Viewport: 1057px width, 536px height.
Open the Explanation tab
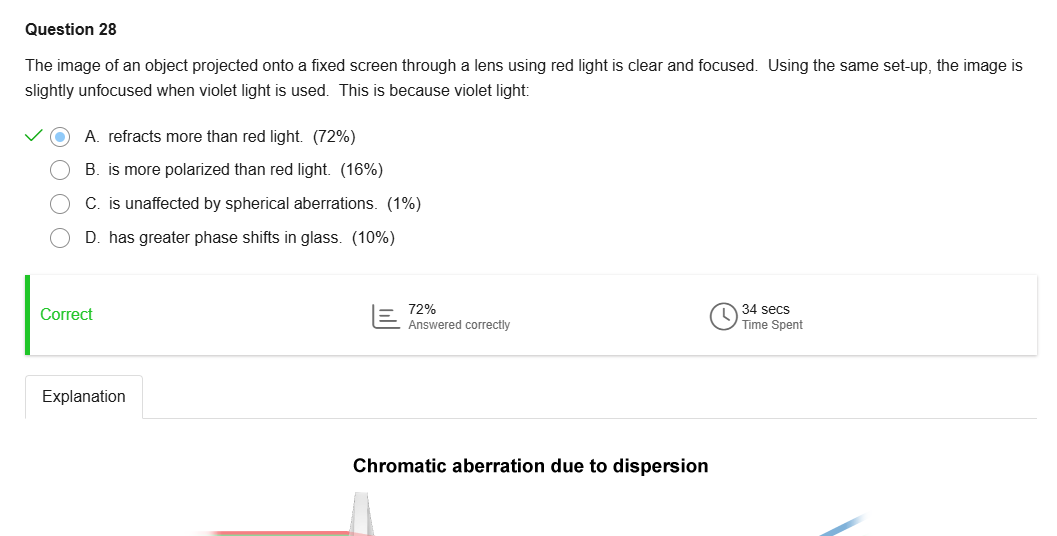pyautogui.click(x=84, y=397)
